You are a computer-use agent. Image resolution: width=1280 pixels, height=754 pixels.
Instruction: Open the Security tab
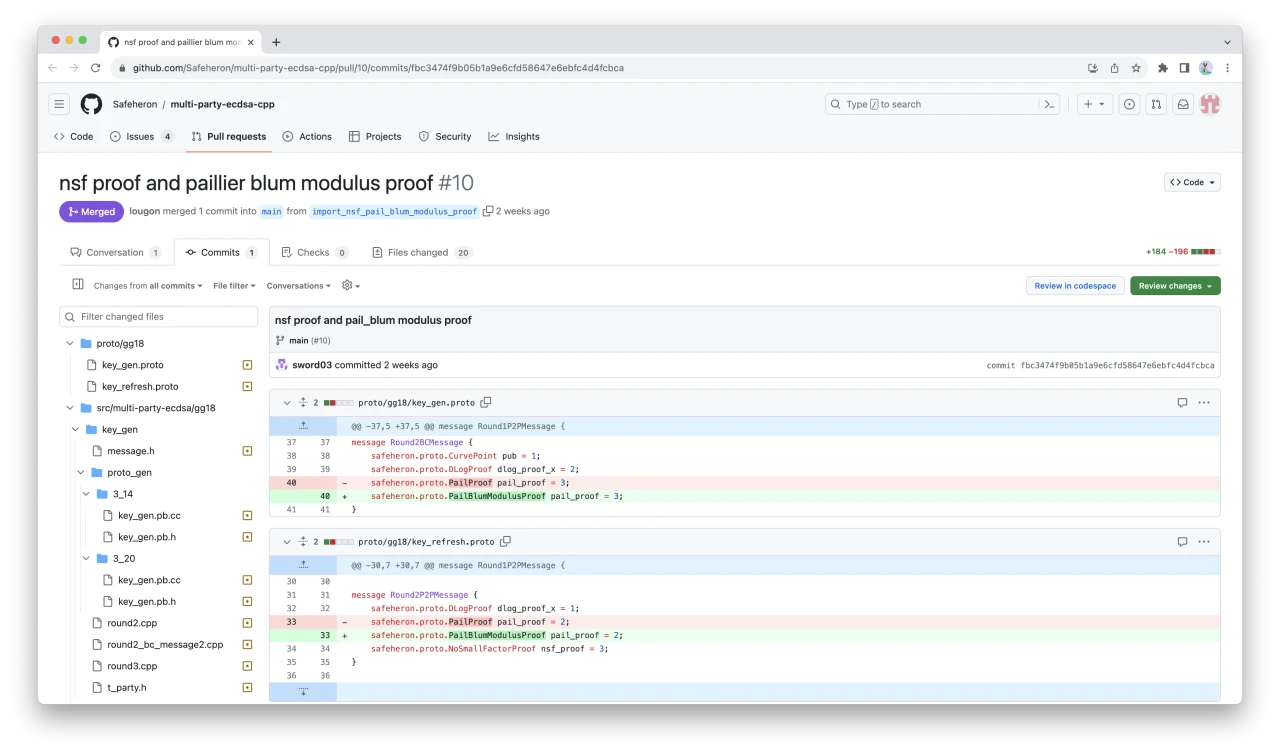[445, 136]
